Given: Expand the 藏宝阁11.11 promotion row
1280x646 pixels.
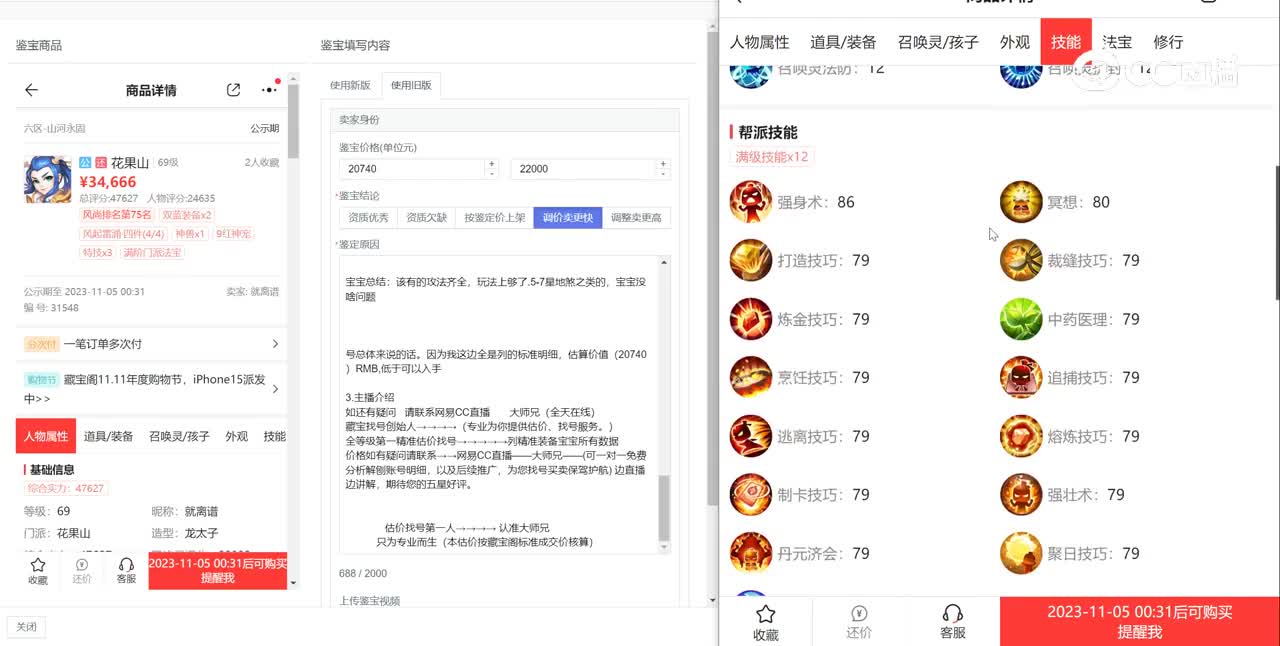Looking at the screenshot, I should [x=275, y=388].
